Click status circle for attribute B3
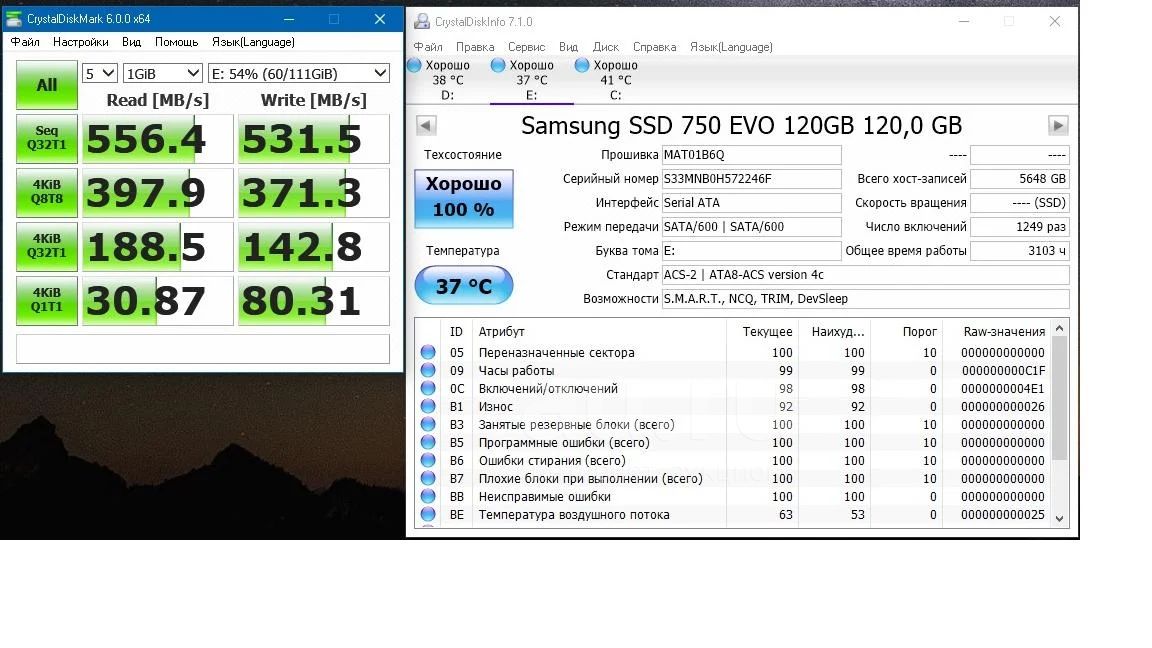This screenshot has width=1152, height=648. tap(428, 424)
